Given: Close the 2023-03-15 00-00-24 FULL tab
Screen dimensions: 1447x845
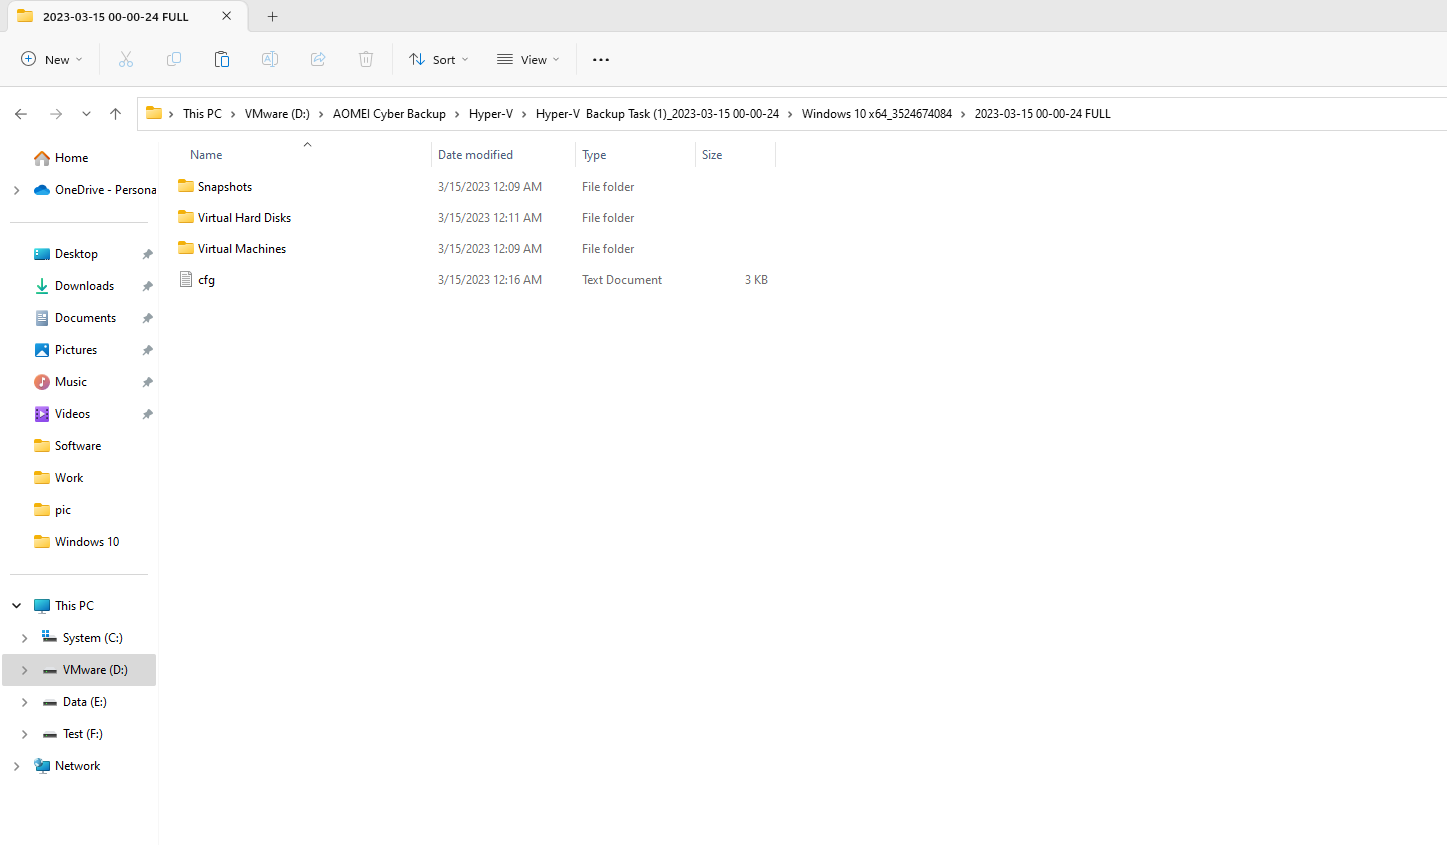Looking at the screenshot, I should pos(227,16).
